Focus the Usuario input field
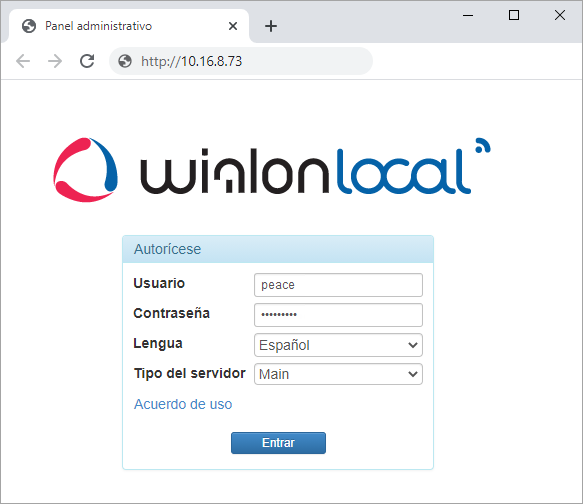 click(338, 285)
